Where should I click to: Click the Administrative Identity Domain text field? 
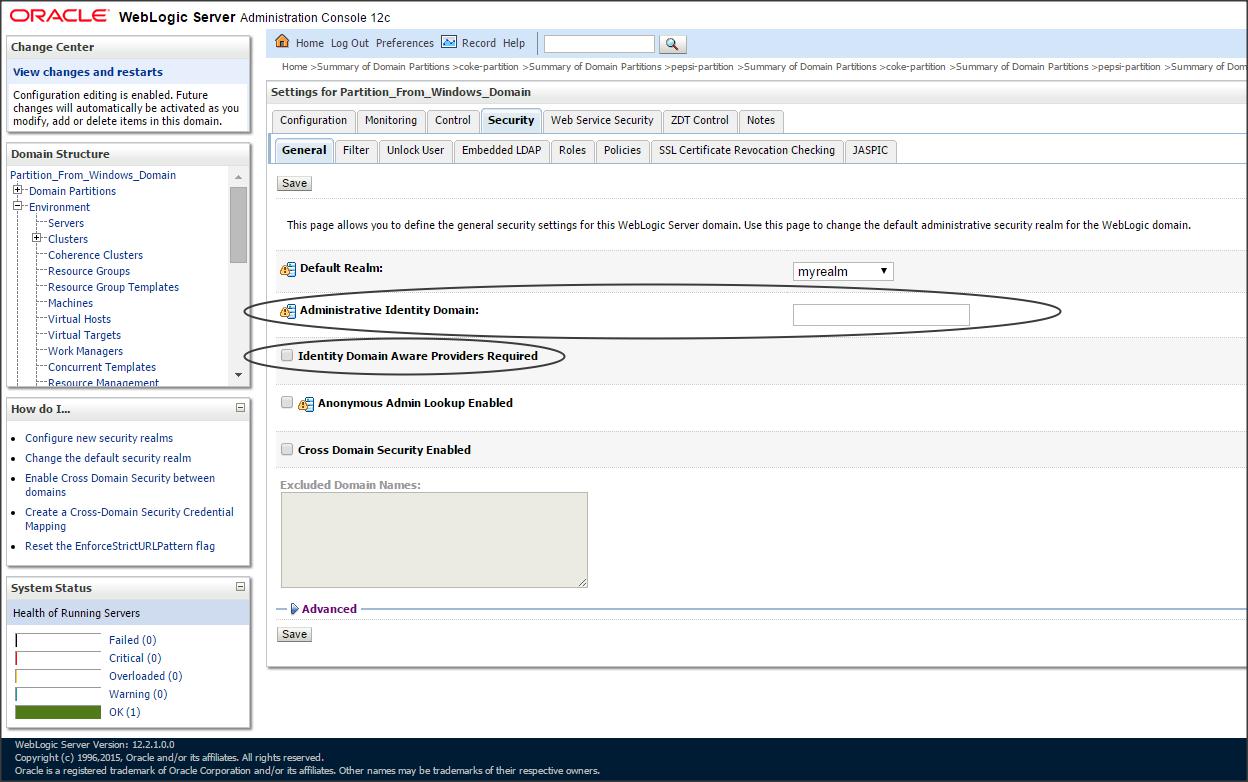[x=881, y=315]
